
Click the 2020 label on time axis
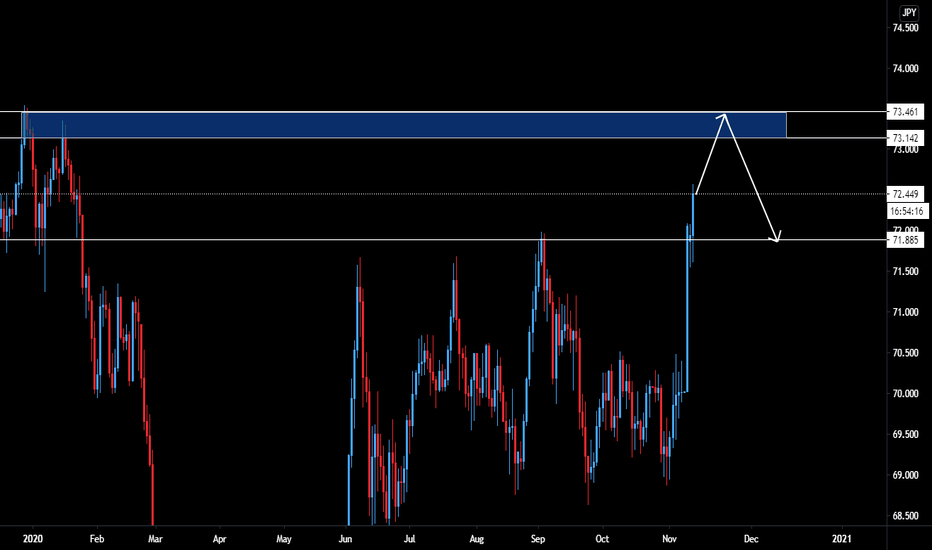[33, 539]
